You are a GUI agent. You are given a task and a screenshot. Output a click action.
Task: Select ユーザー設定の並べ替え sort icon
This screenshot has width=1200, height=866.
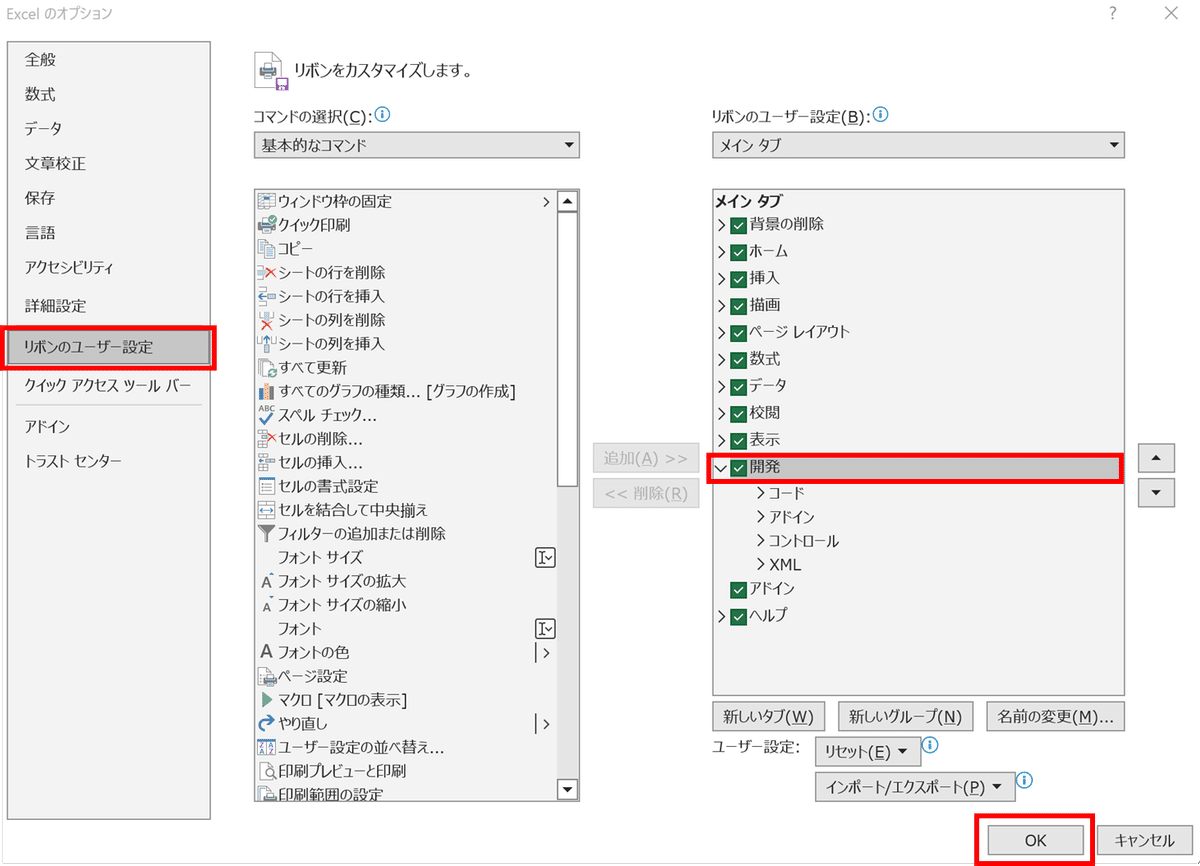(266, 747)
